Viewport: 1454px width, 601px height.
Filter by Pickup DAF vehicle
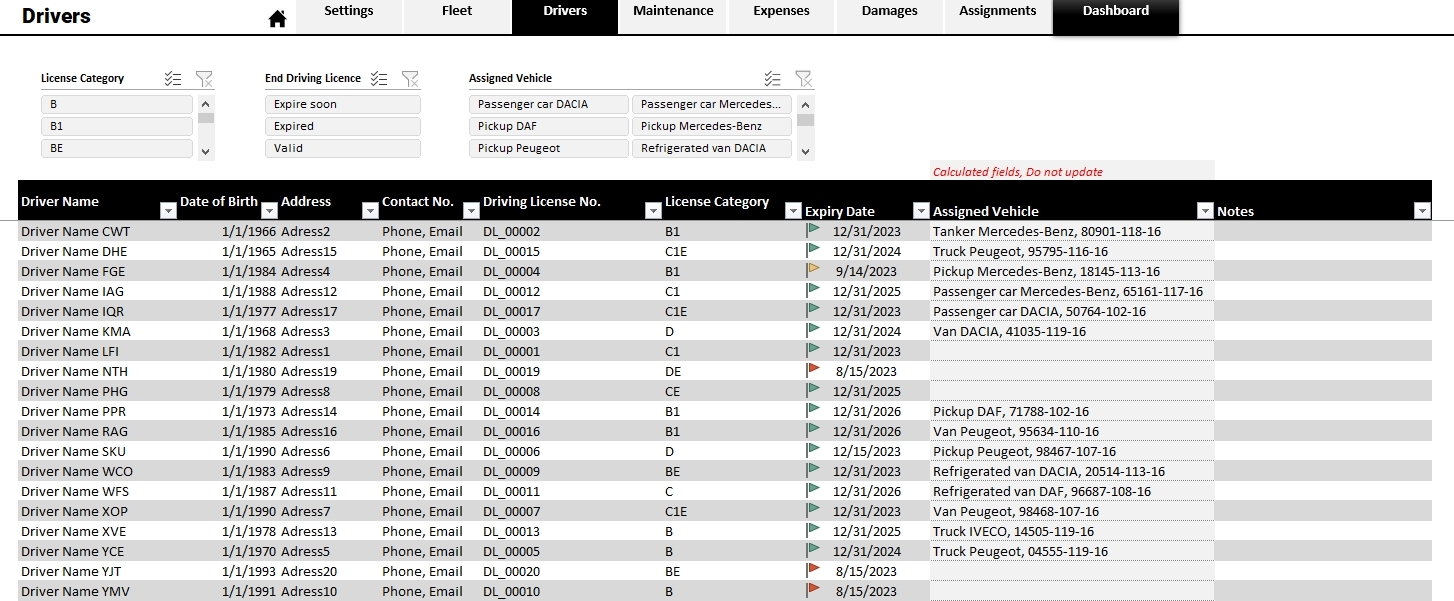click(549, 126)
